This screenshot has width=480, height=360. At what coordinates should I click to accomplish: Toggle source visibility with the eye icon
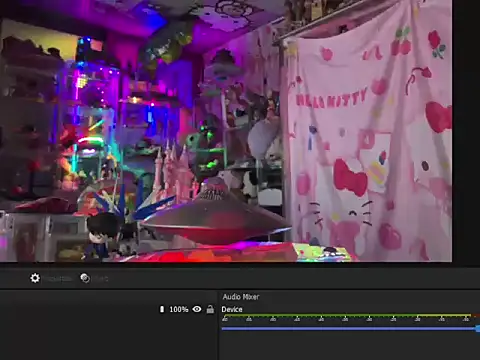[197, 309]
